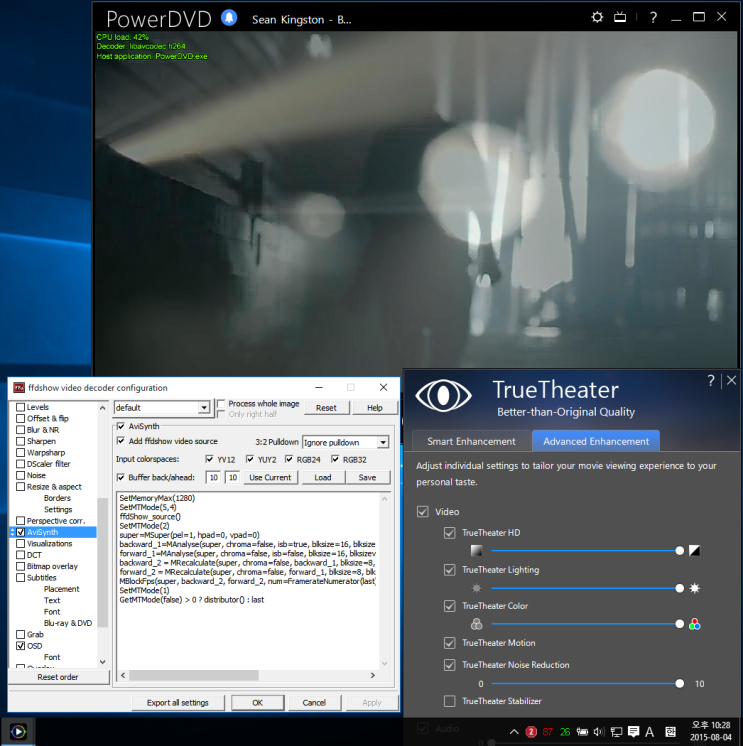The height and width of the screenshot is (746, 743).
Task: Show hidden system tray icons chevron
Action: pos(514,732)
